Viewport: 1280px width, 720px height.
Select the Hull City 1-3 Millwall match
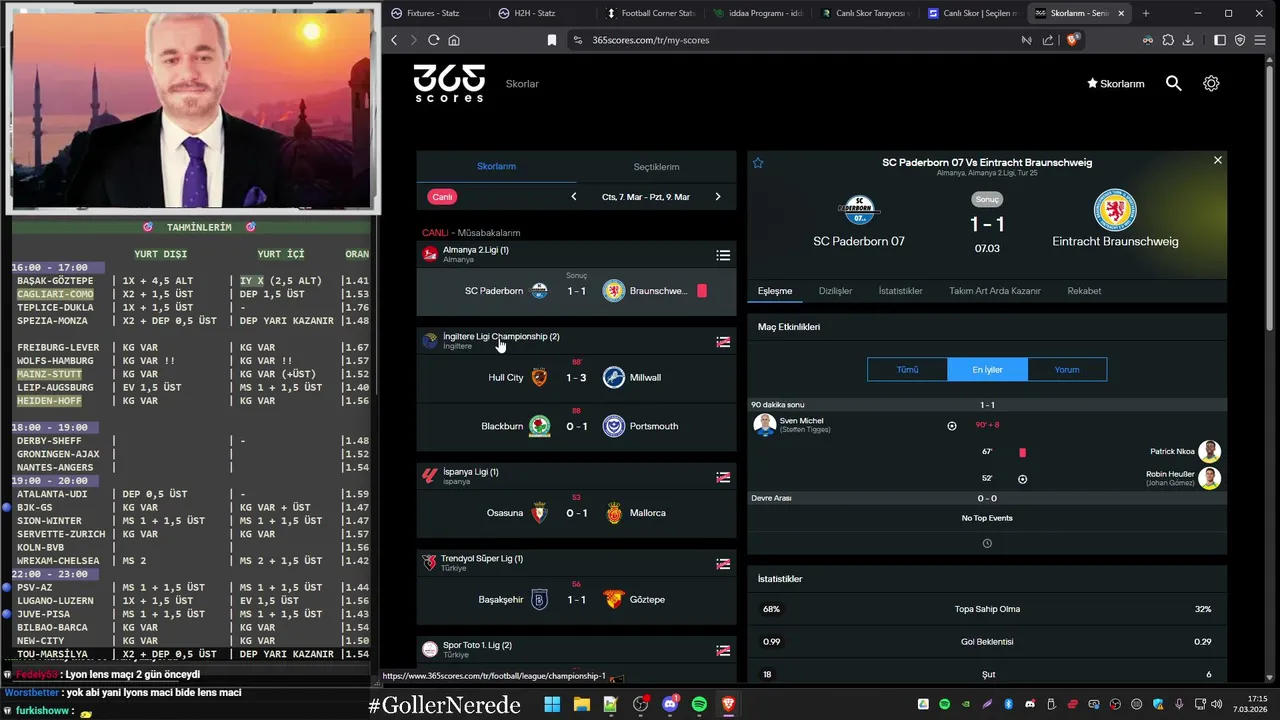[576, 377]
